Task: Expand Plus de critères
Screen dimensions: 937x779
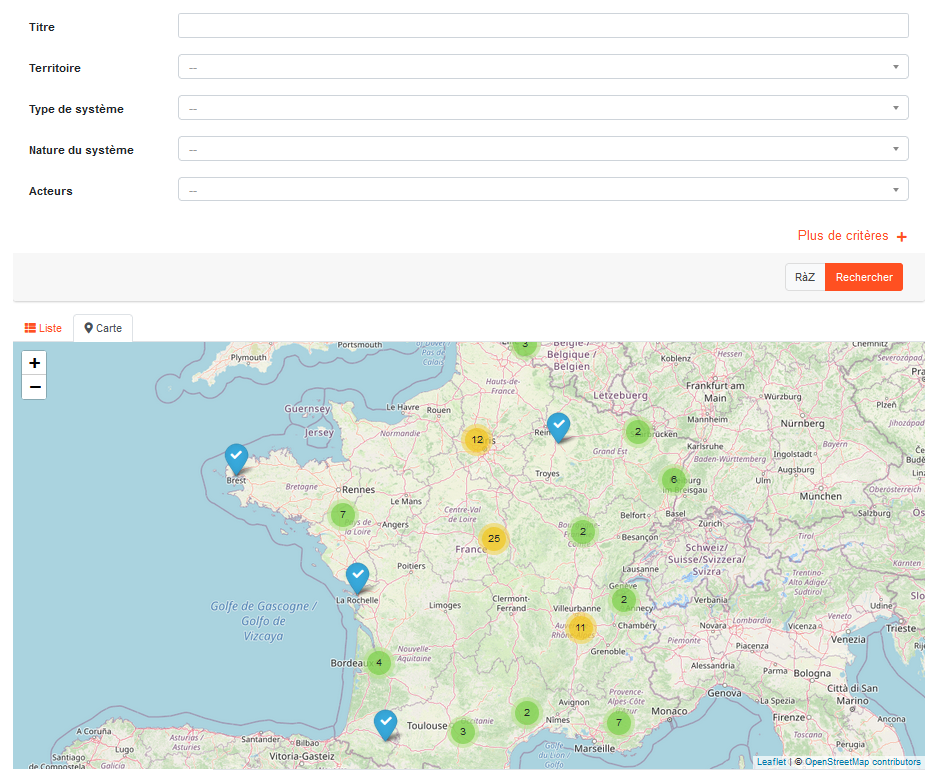Action: point(852,236)
